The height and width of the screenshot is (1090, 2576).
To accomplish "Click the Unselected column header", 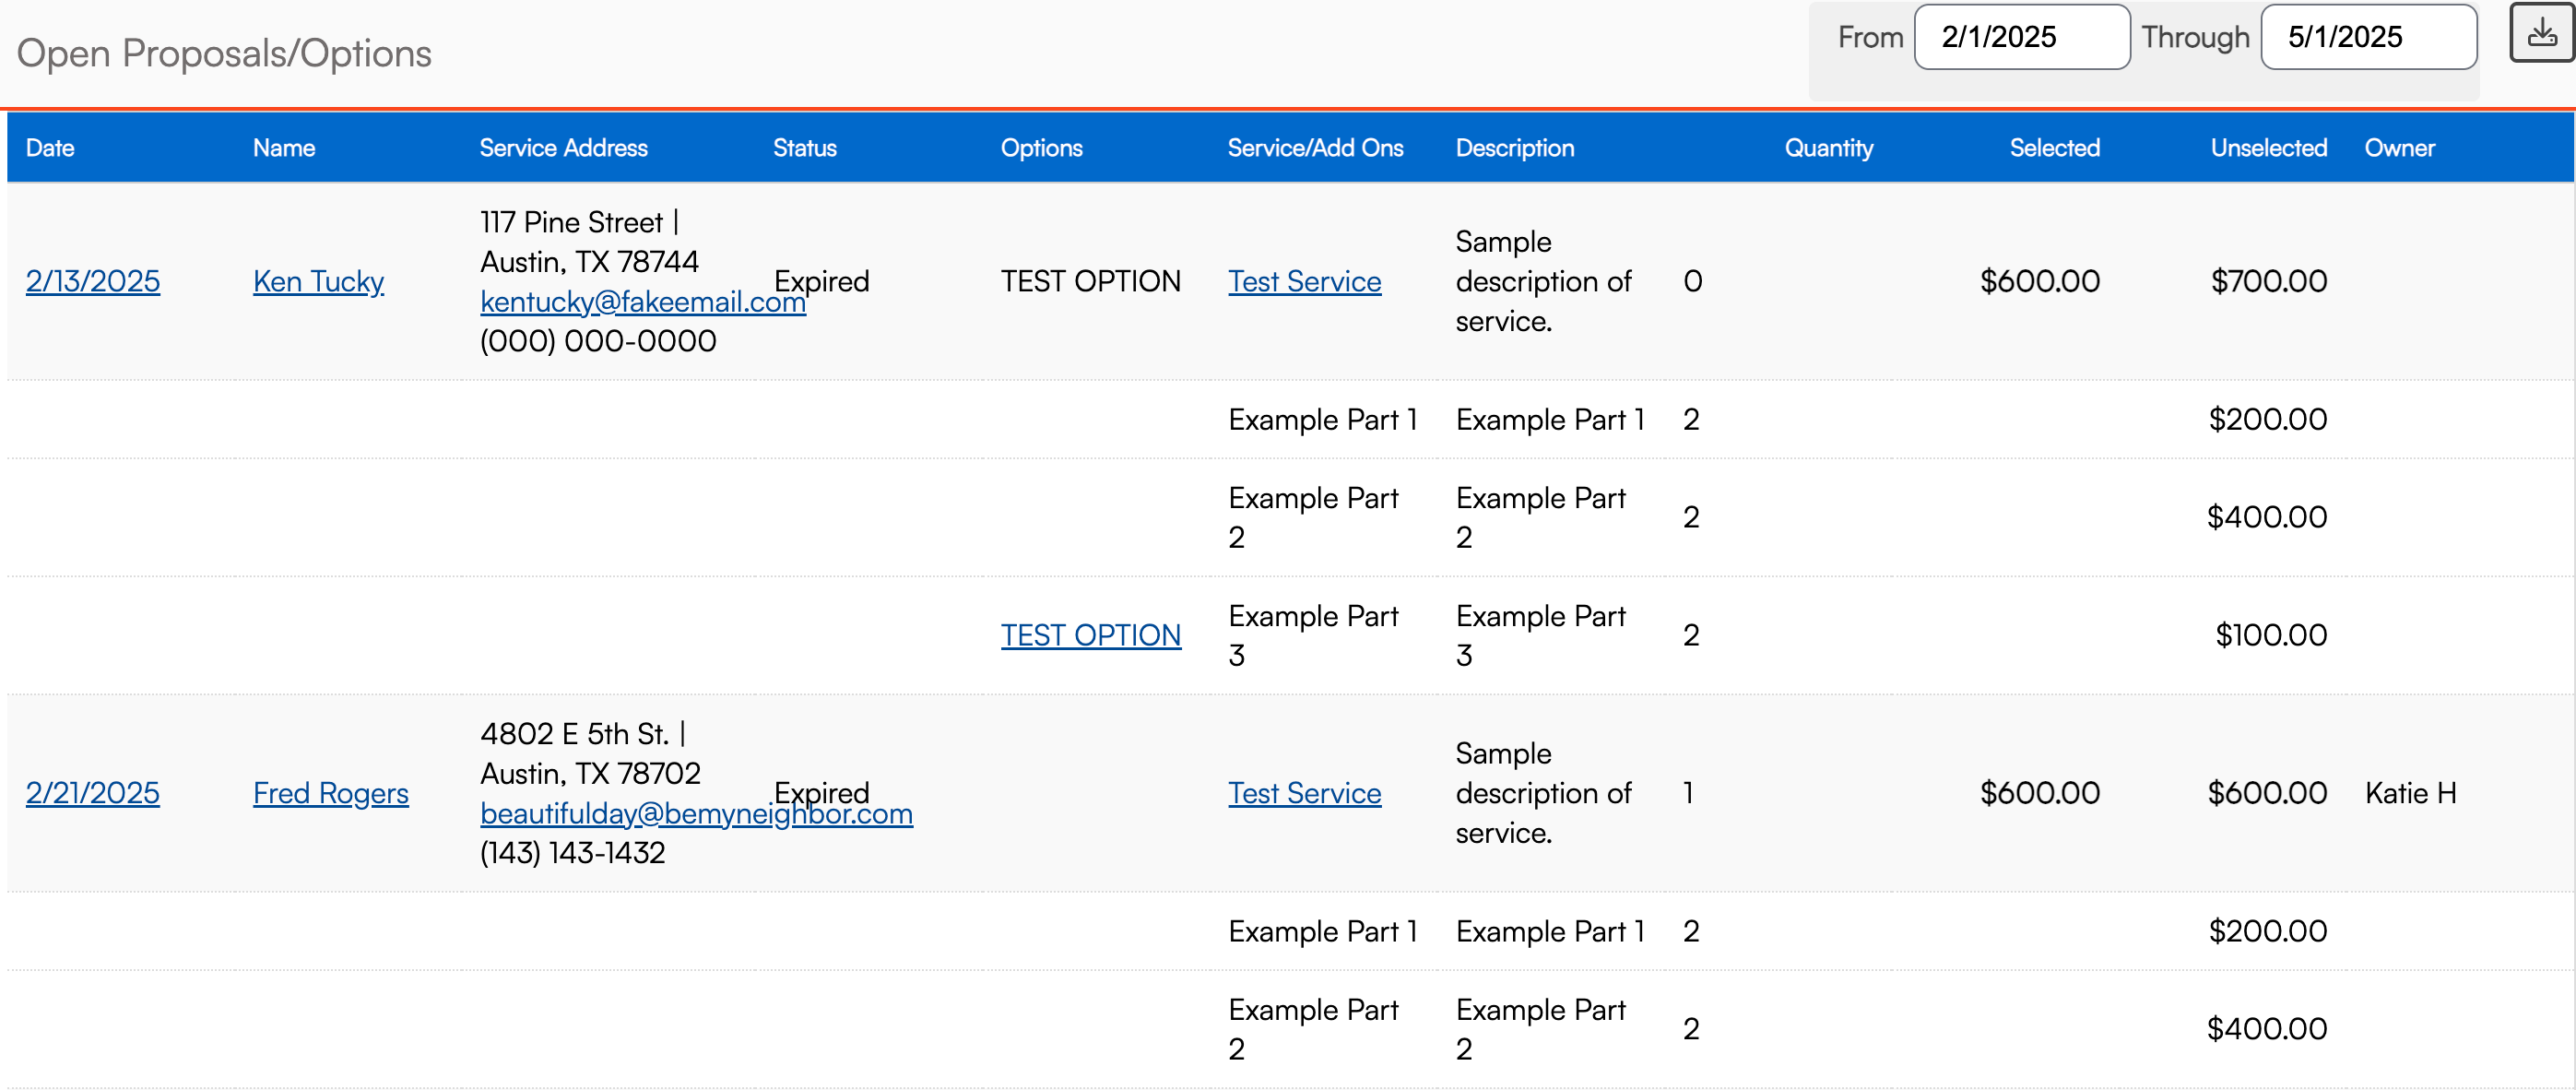I will click(2268, 148).
